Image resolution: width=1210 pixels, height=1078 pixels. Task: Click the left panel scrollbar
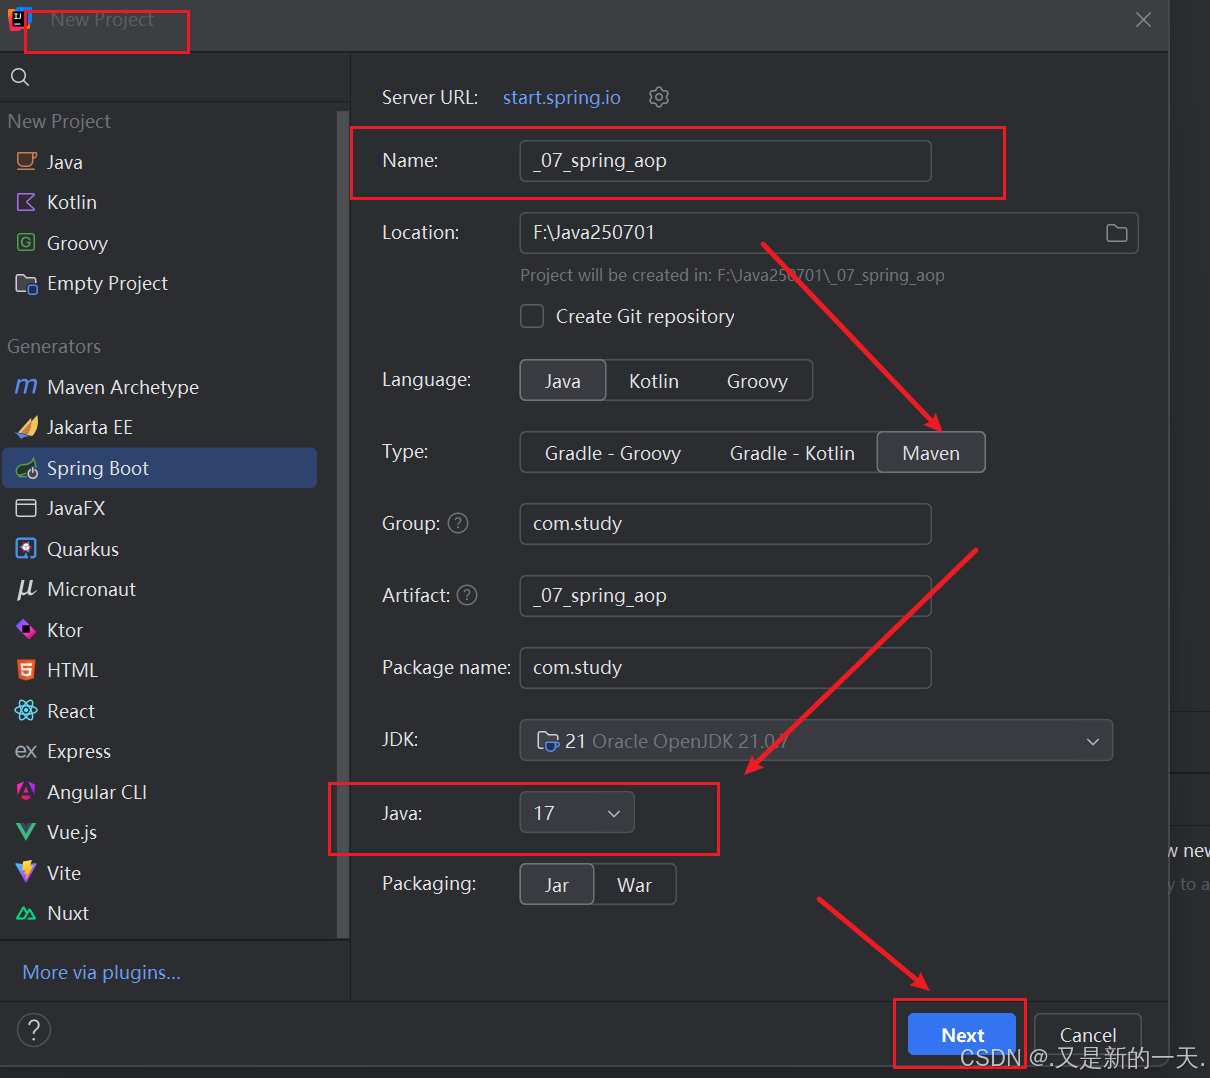click(343, 524)
